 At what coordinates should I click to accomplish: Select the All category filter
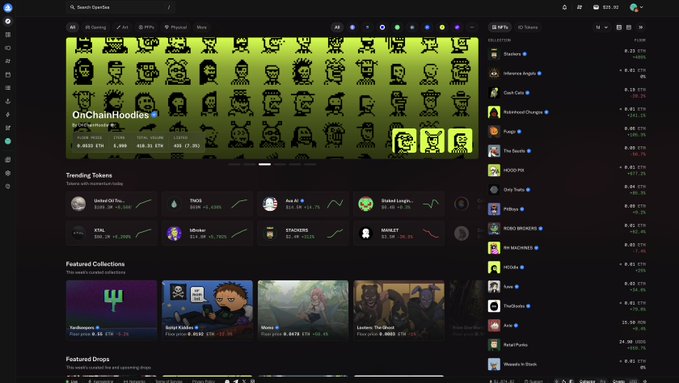72,27
